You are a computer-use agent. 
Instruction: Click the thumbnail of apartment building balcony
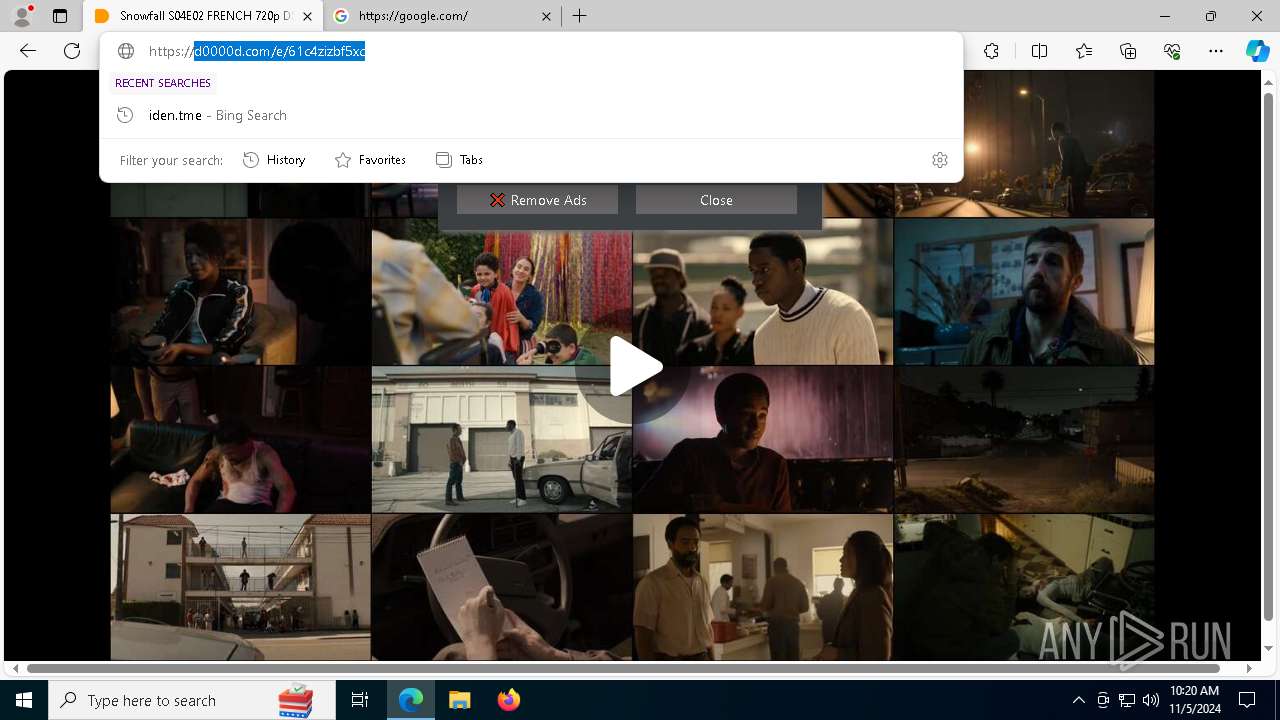pos(240,587)
